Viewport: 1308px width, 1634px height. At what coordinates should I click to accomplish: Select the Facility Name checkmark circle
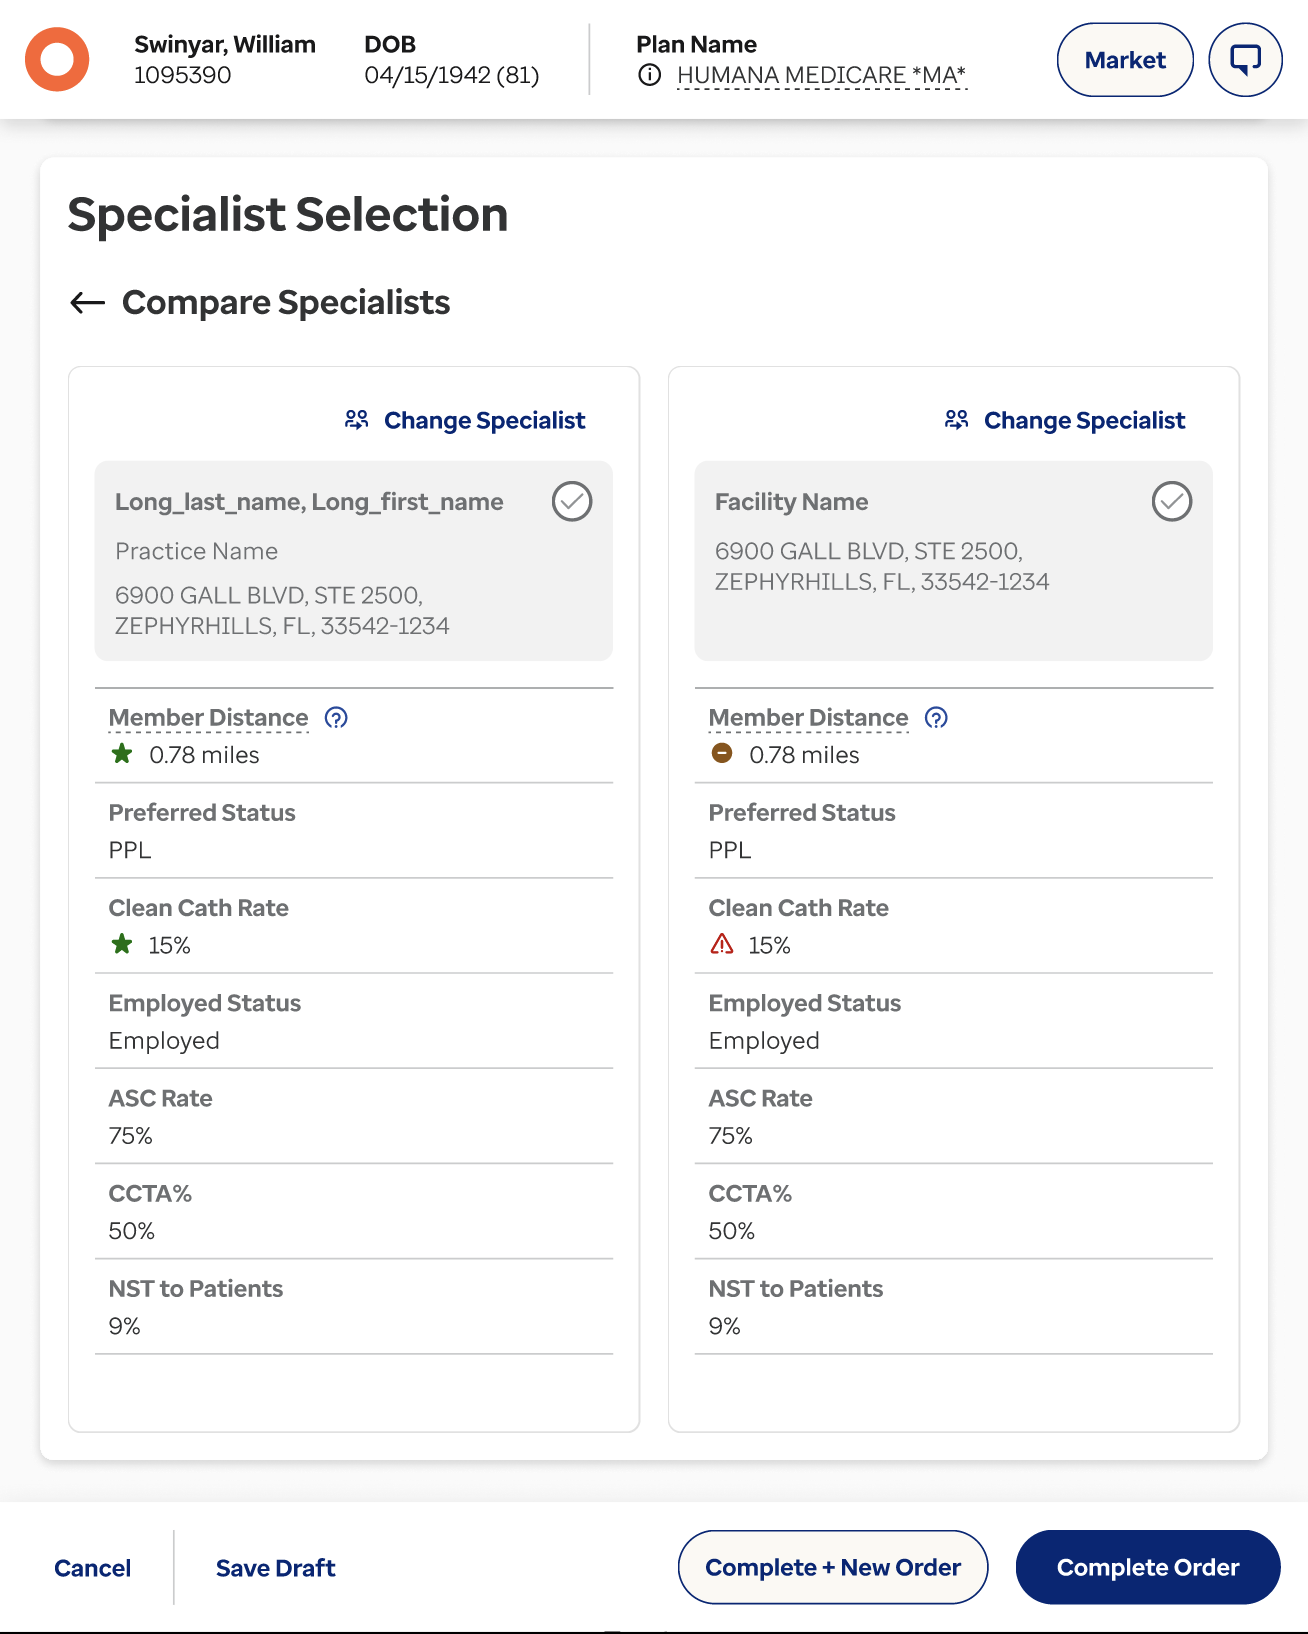(x=1172, y=502)
